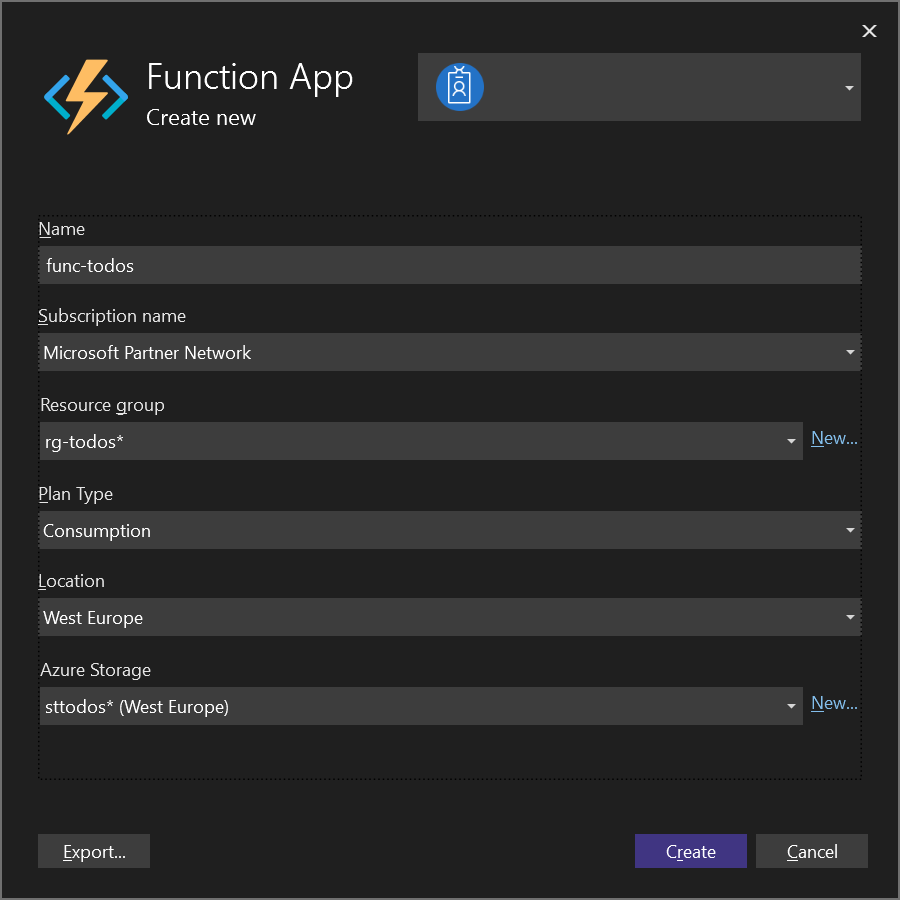Click the Cancel button

[811, 851]
